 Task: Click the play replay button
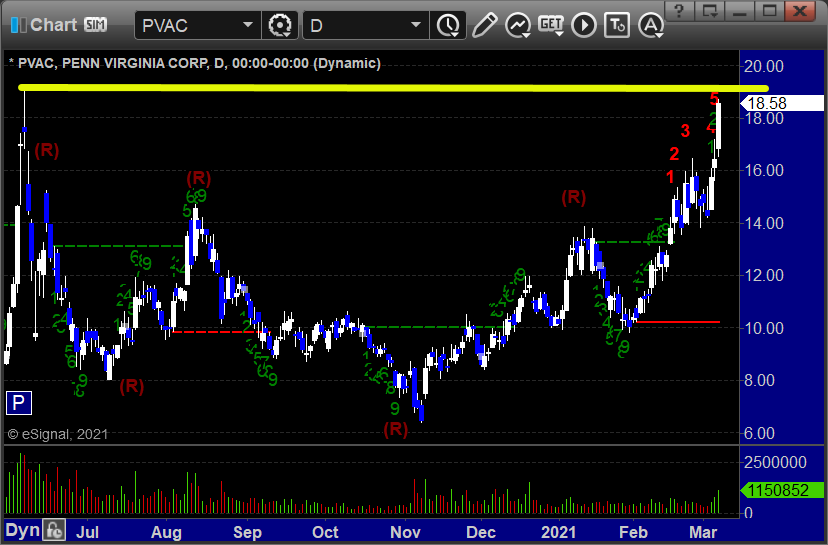pos(584,25)
